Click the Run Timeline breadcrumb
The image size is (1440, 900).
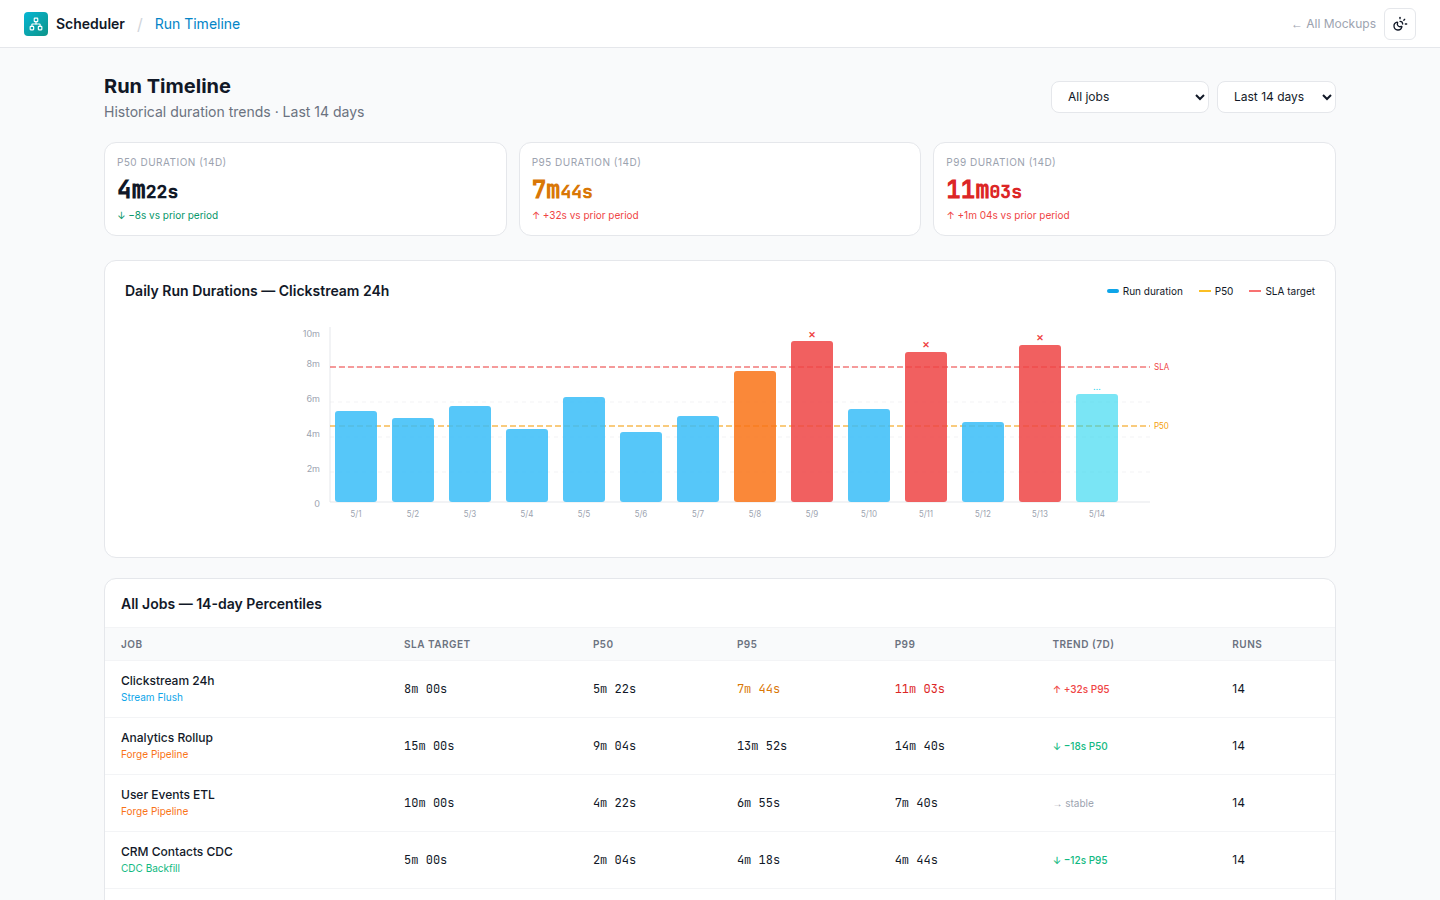coord(197,24)
